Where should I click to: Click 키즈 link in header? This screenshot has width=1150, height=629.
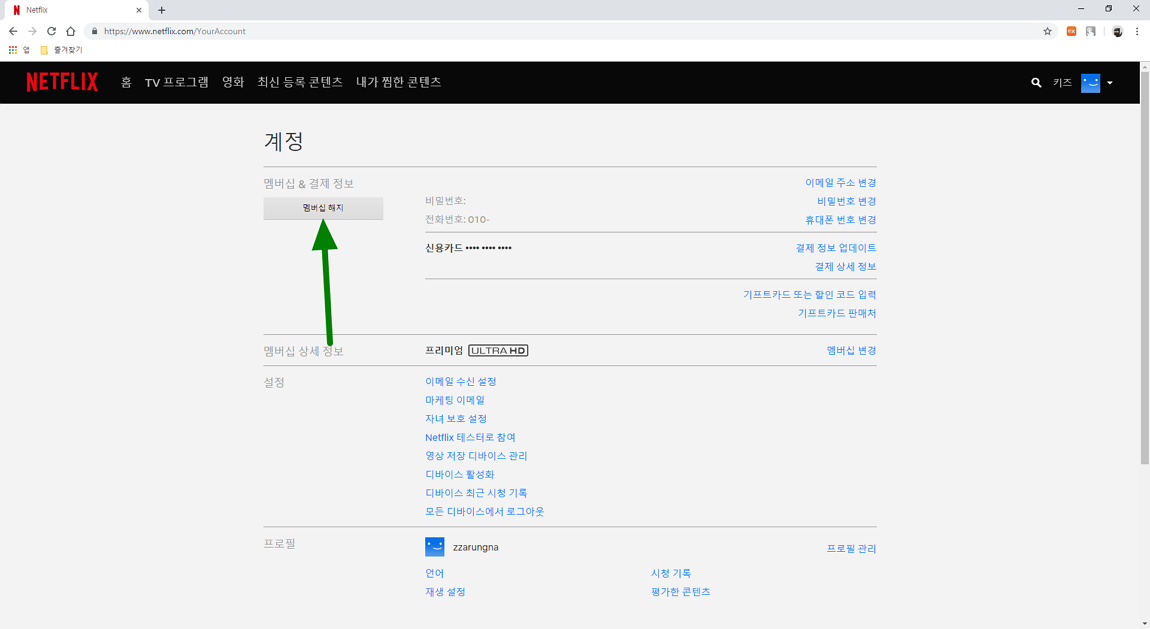(1062, 83)
